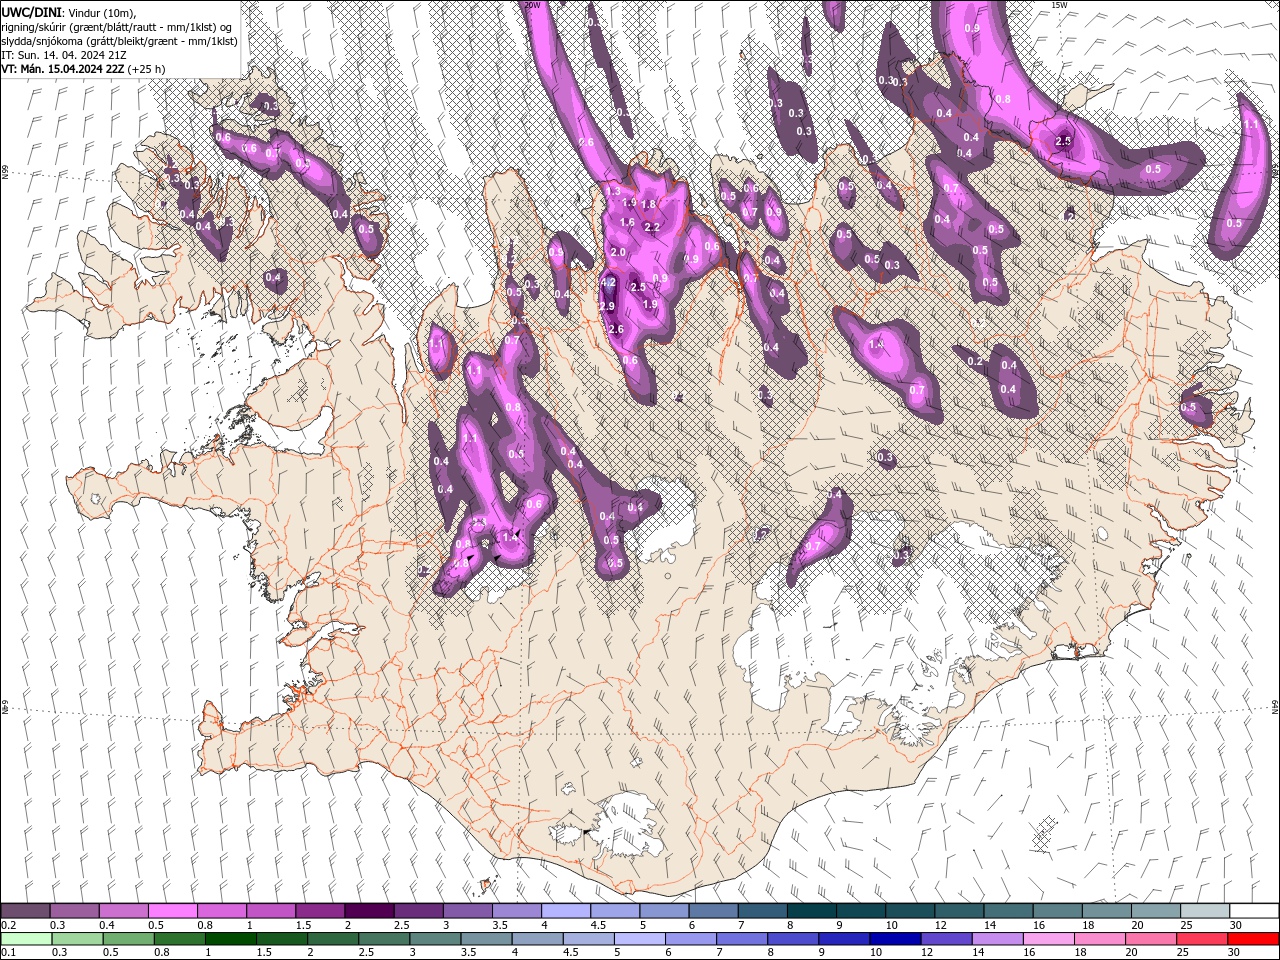Click the '20W' longitude label at the top
1280x960 pixels.
click(532, 5)
